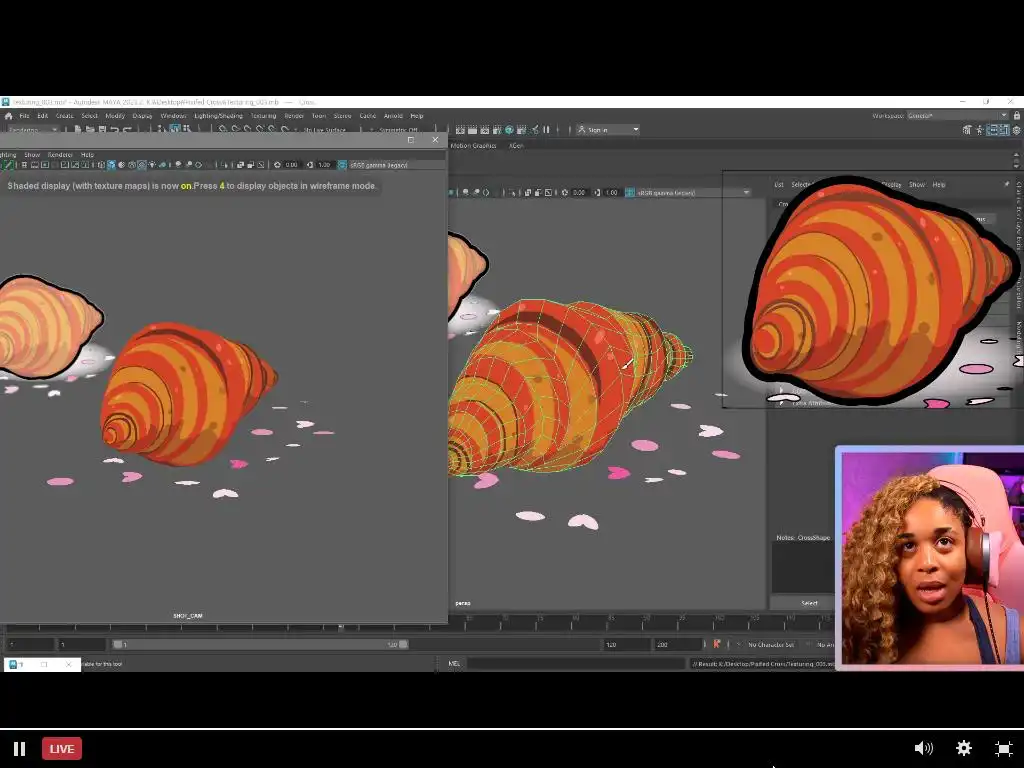The height and width of the screenshot is (768, 1024).
Task: Click the exposure icon in floating panel toolbar
Action: (x=277, y=165)
